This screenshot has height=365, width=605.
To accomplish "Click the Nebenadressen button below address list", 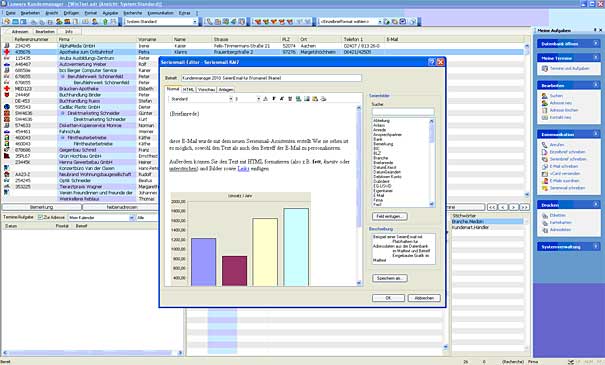I will [122, 207].
